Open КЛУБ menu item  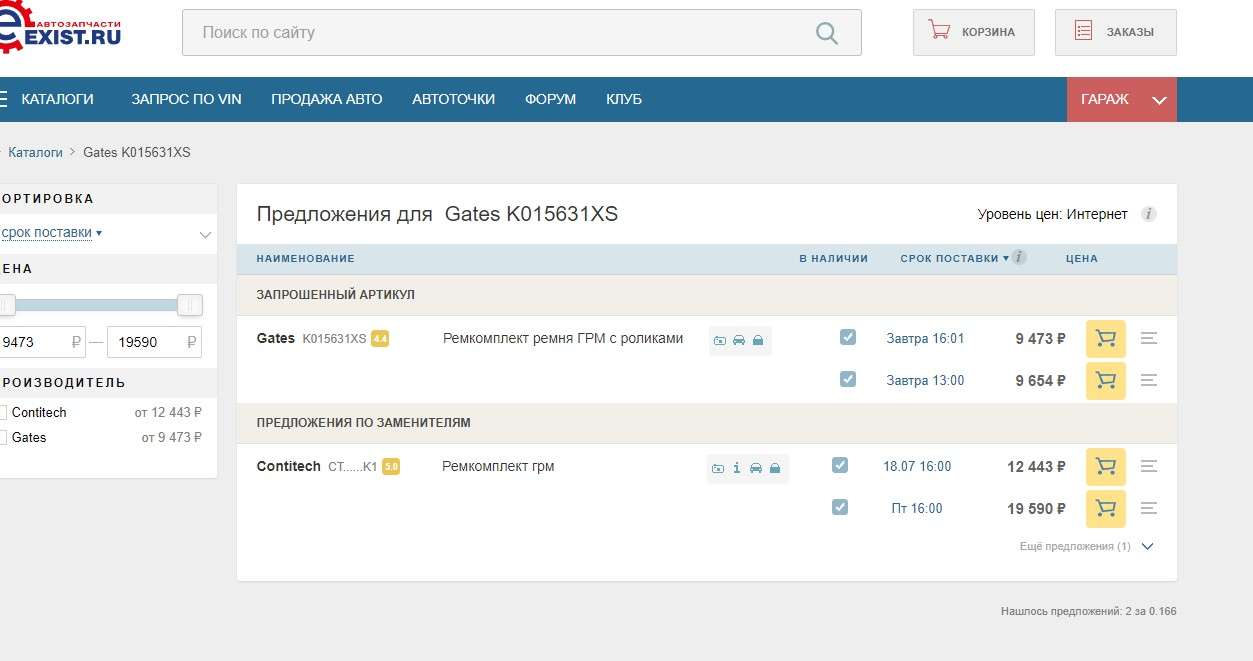624,99
